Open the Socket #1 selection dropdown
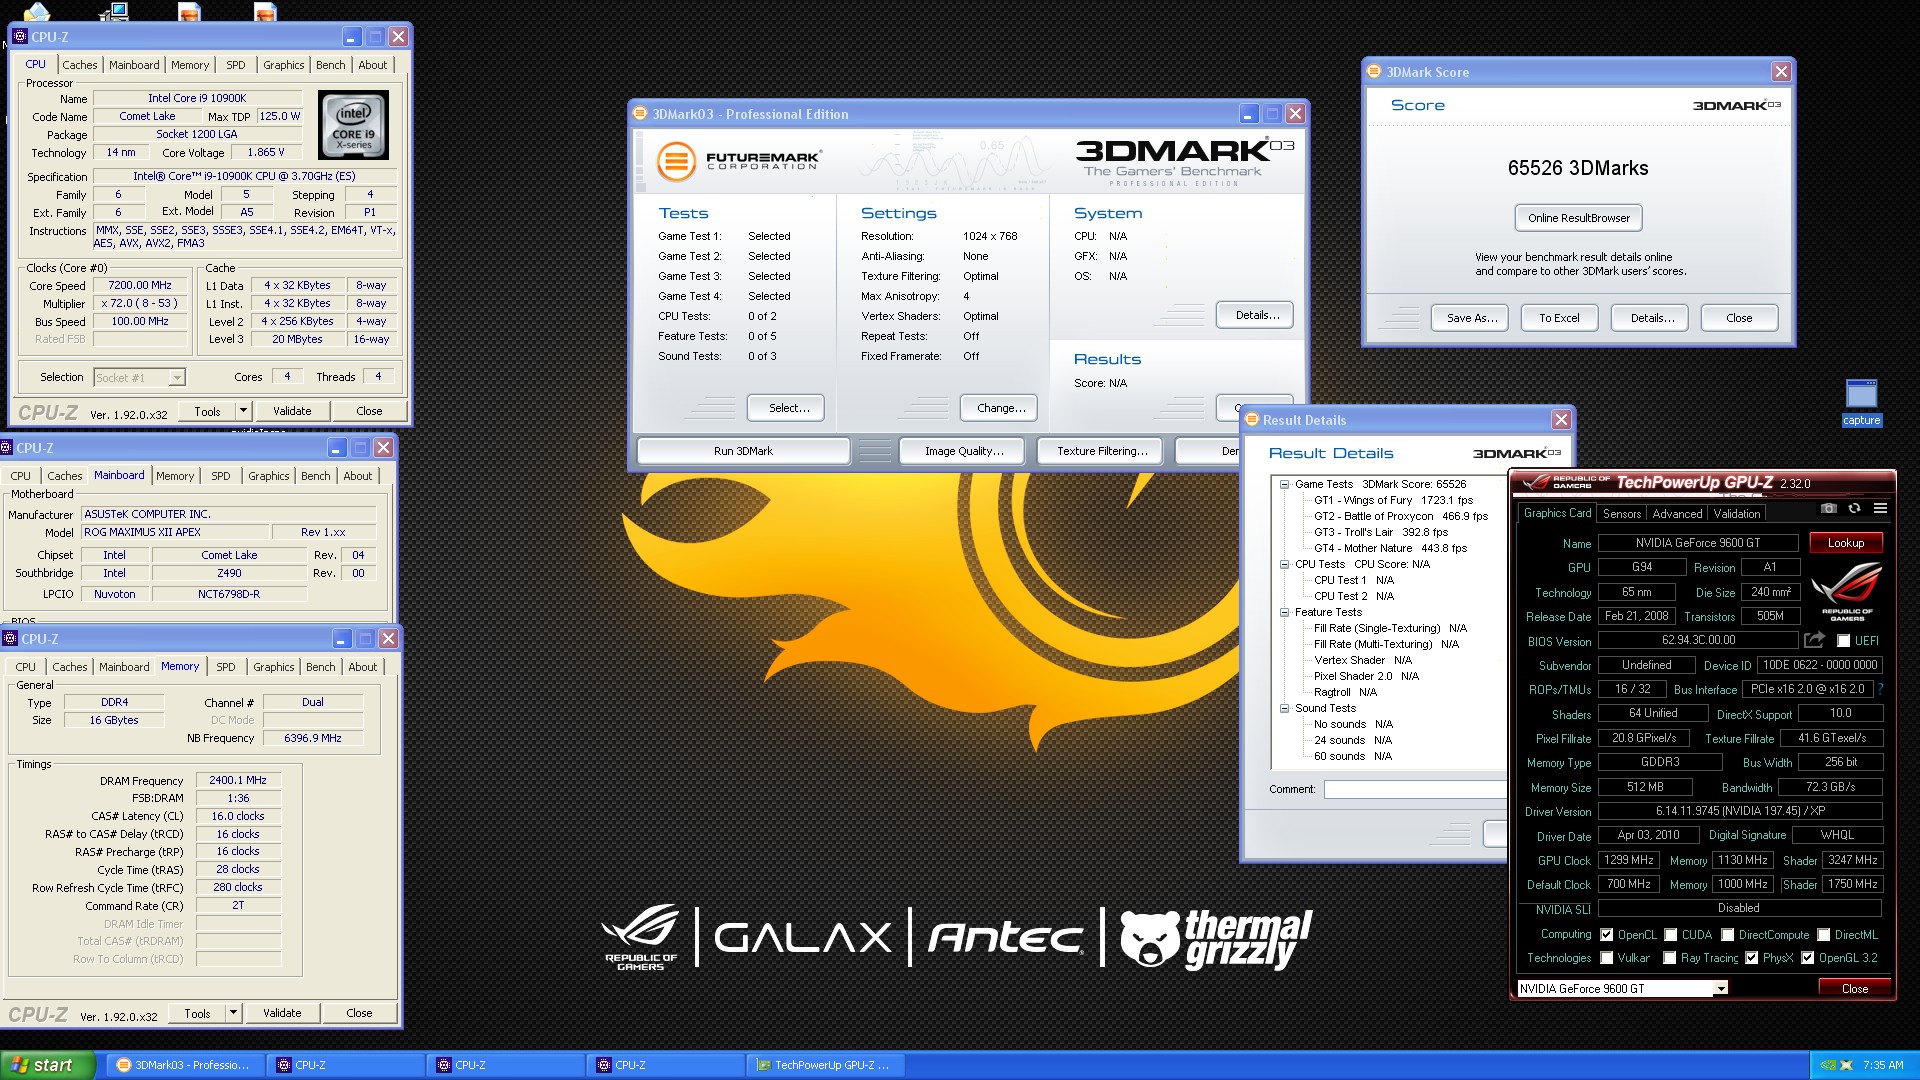Image resolution: width=1920 pixels, height=1080 pixels. pyautogui.click(x=176, y=378)
